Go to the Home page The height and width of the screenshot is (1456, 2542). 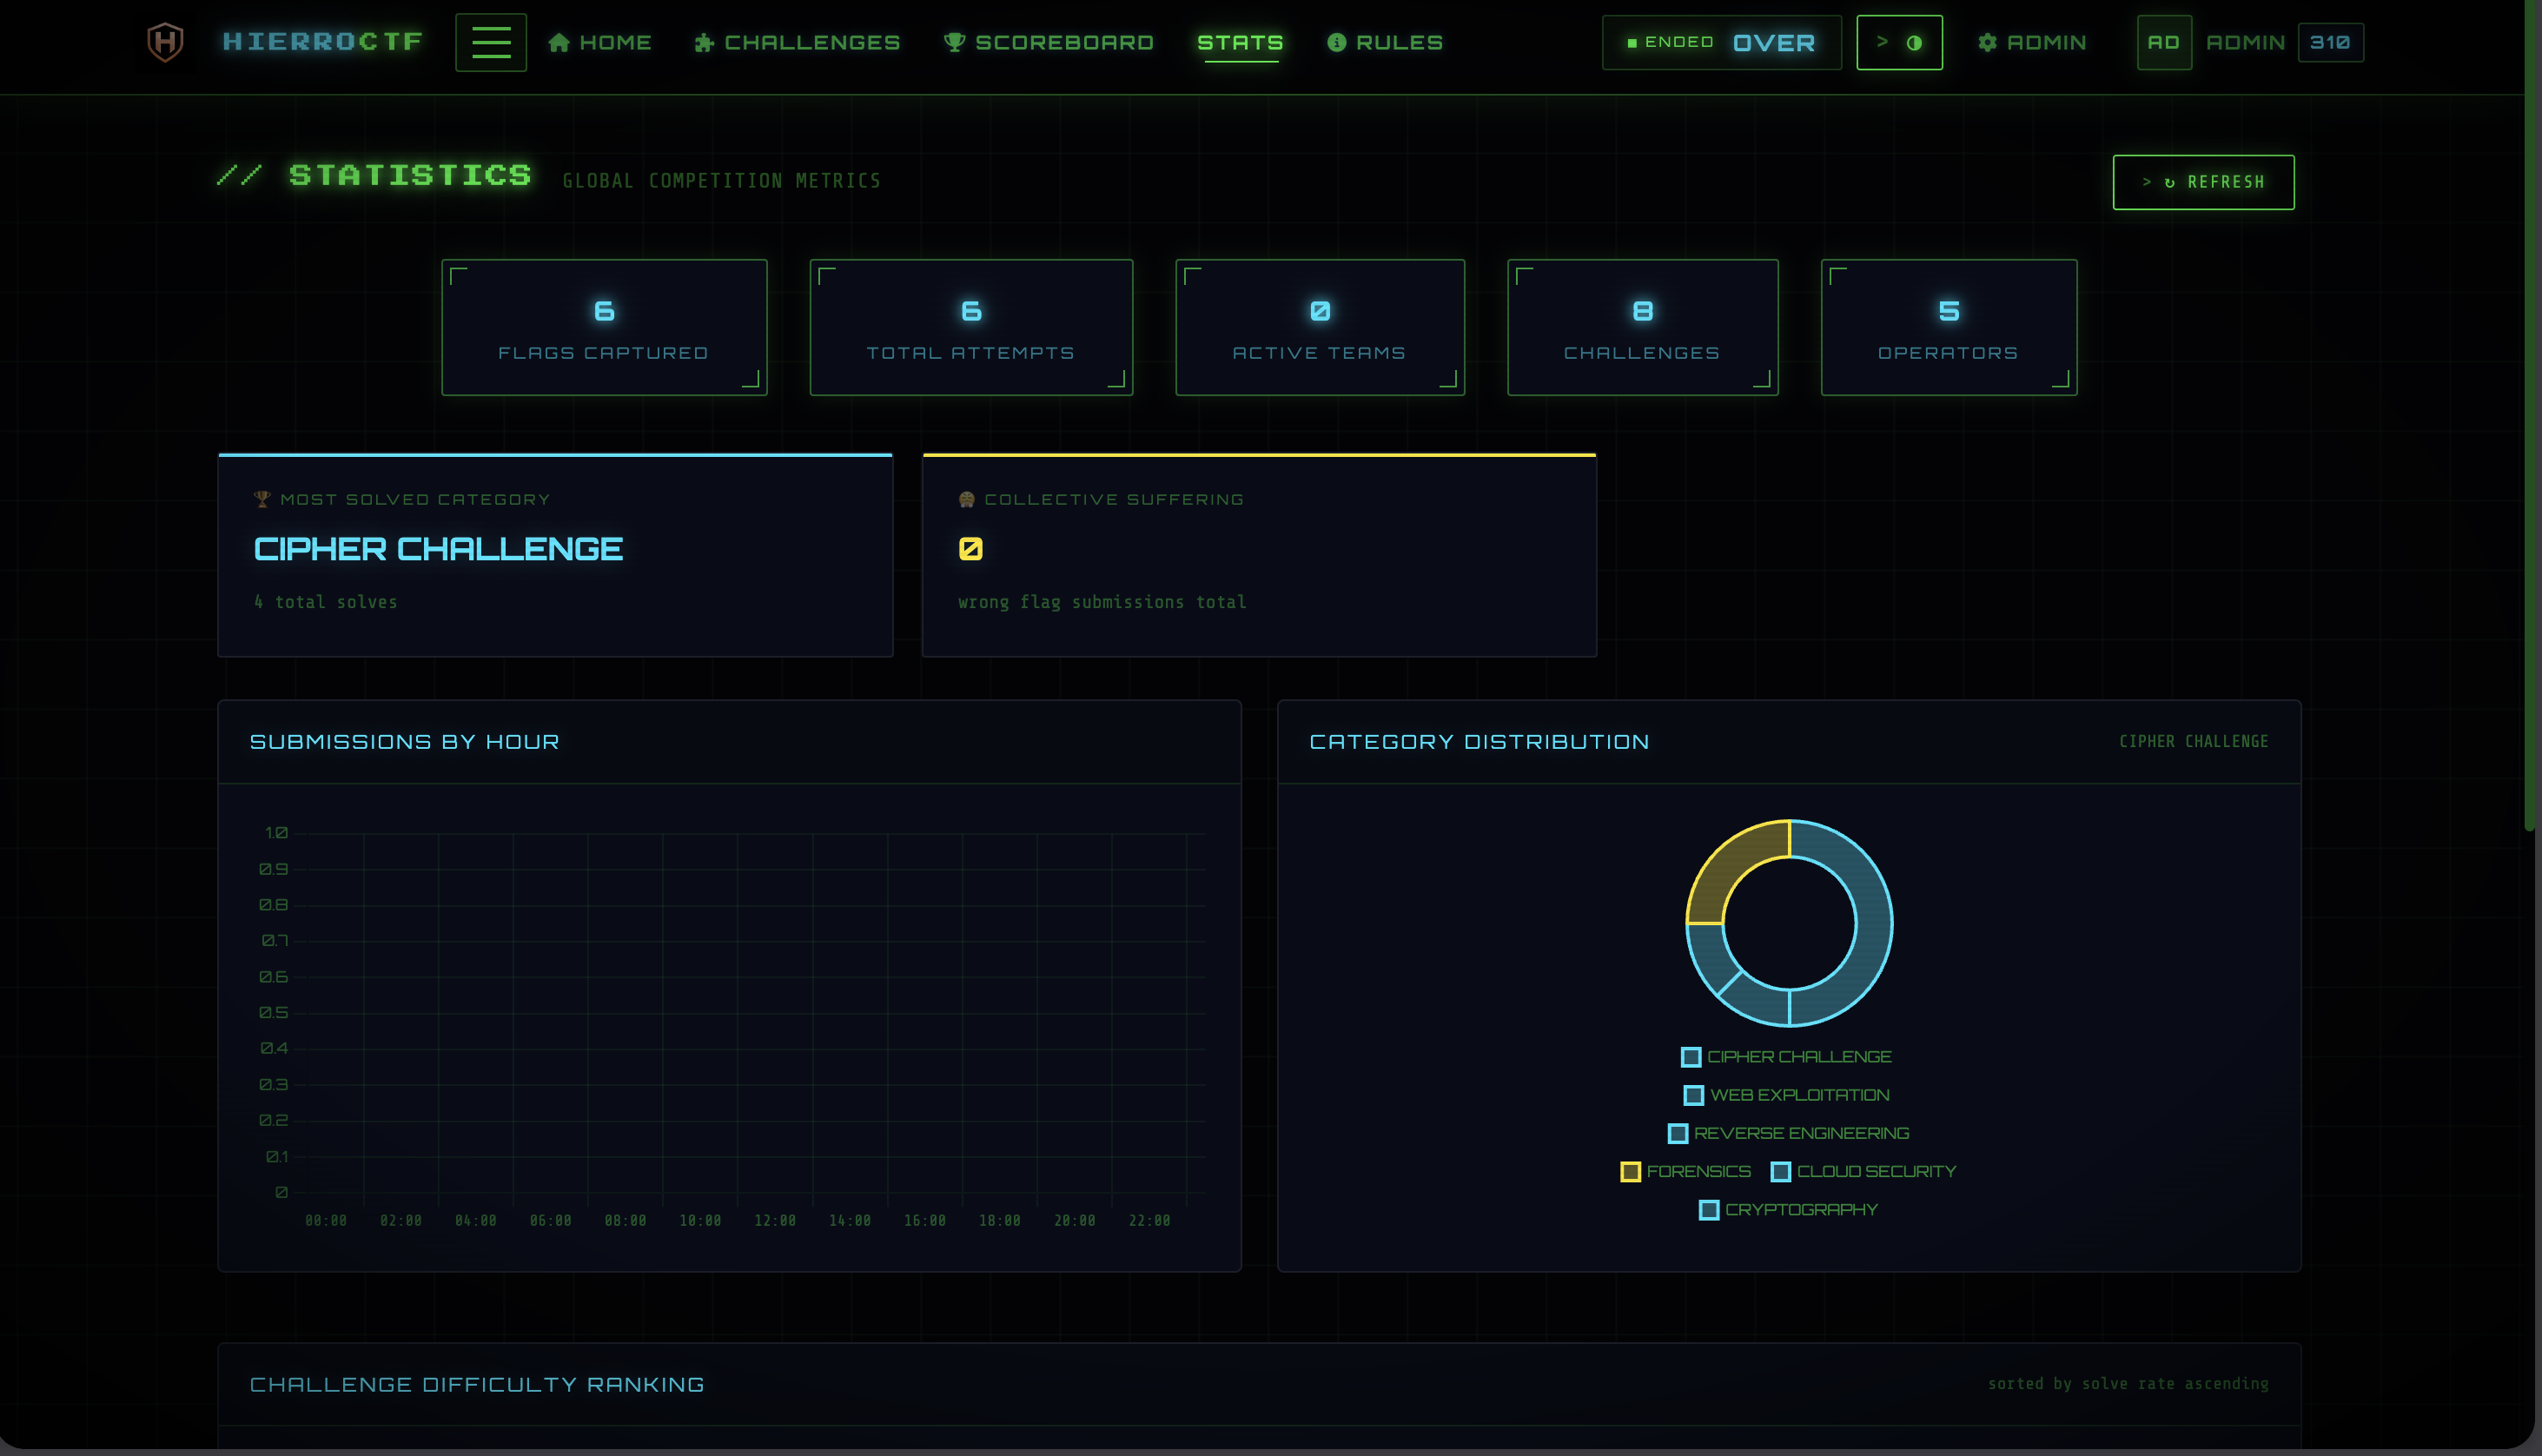click(x=600, y=42)
